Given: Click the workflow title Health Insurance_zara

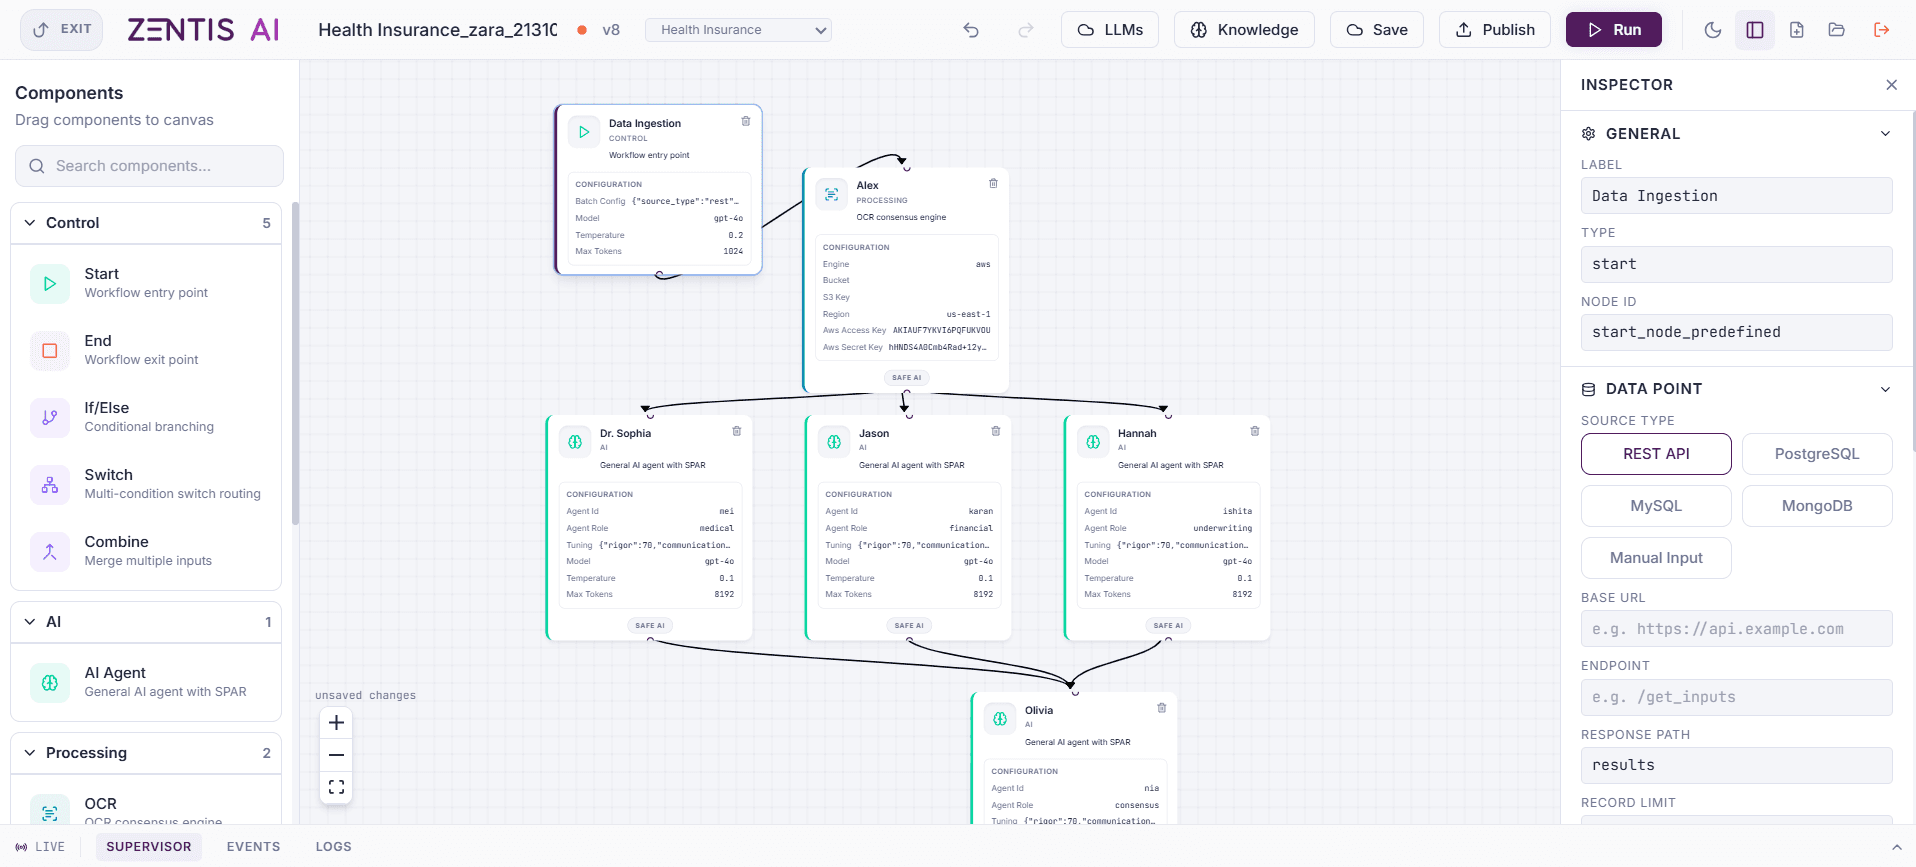Looking at the screenshot, I should 438,30.
